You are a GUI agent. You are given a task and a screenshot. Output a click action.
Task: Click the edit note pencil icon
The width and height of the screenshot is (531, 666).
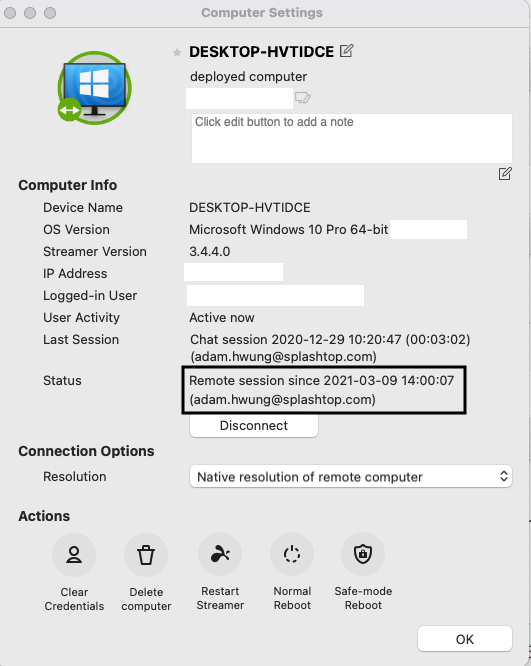click(505, 174)
